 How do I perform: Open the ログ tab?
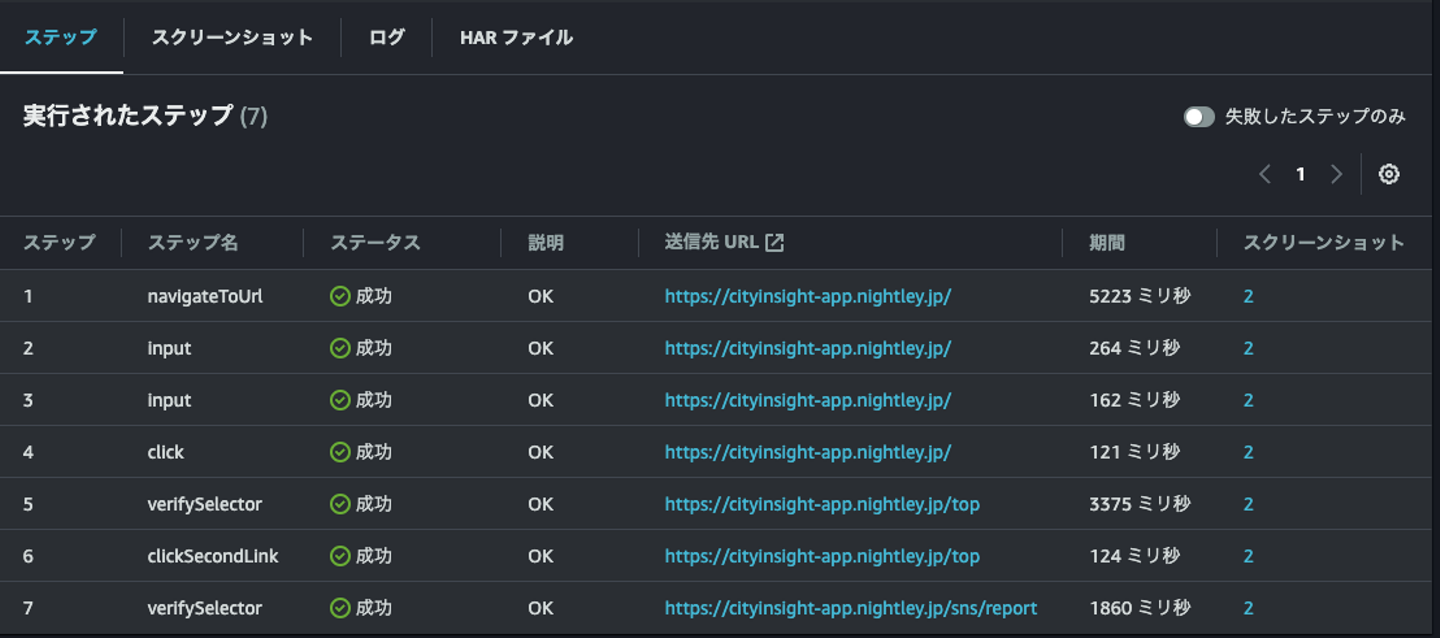(x=387, y=38)
